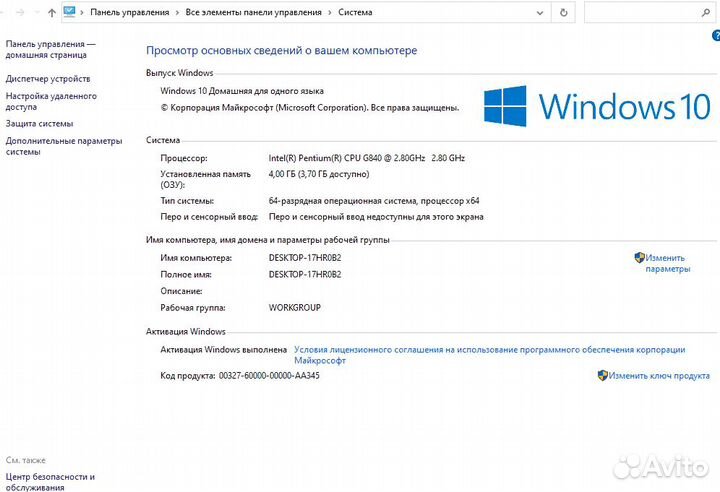
Task: Click the Windows 10 logo
Action: pos(596,106)
